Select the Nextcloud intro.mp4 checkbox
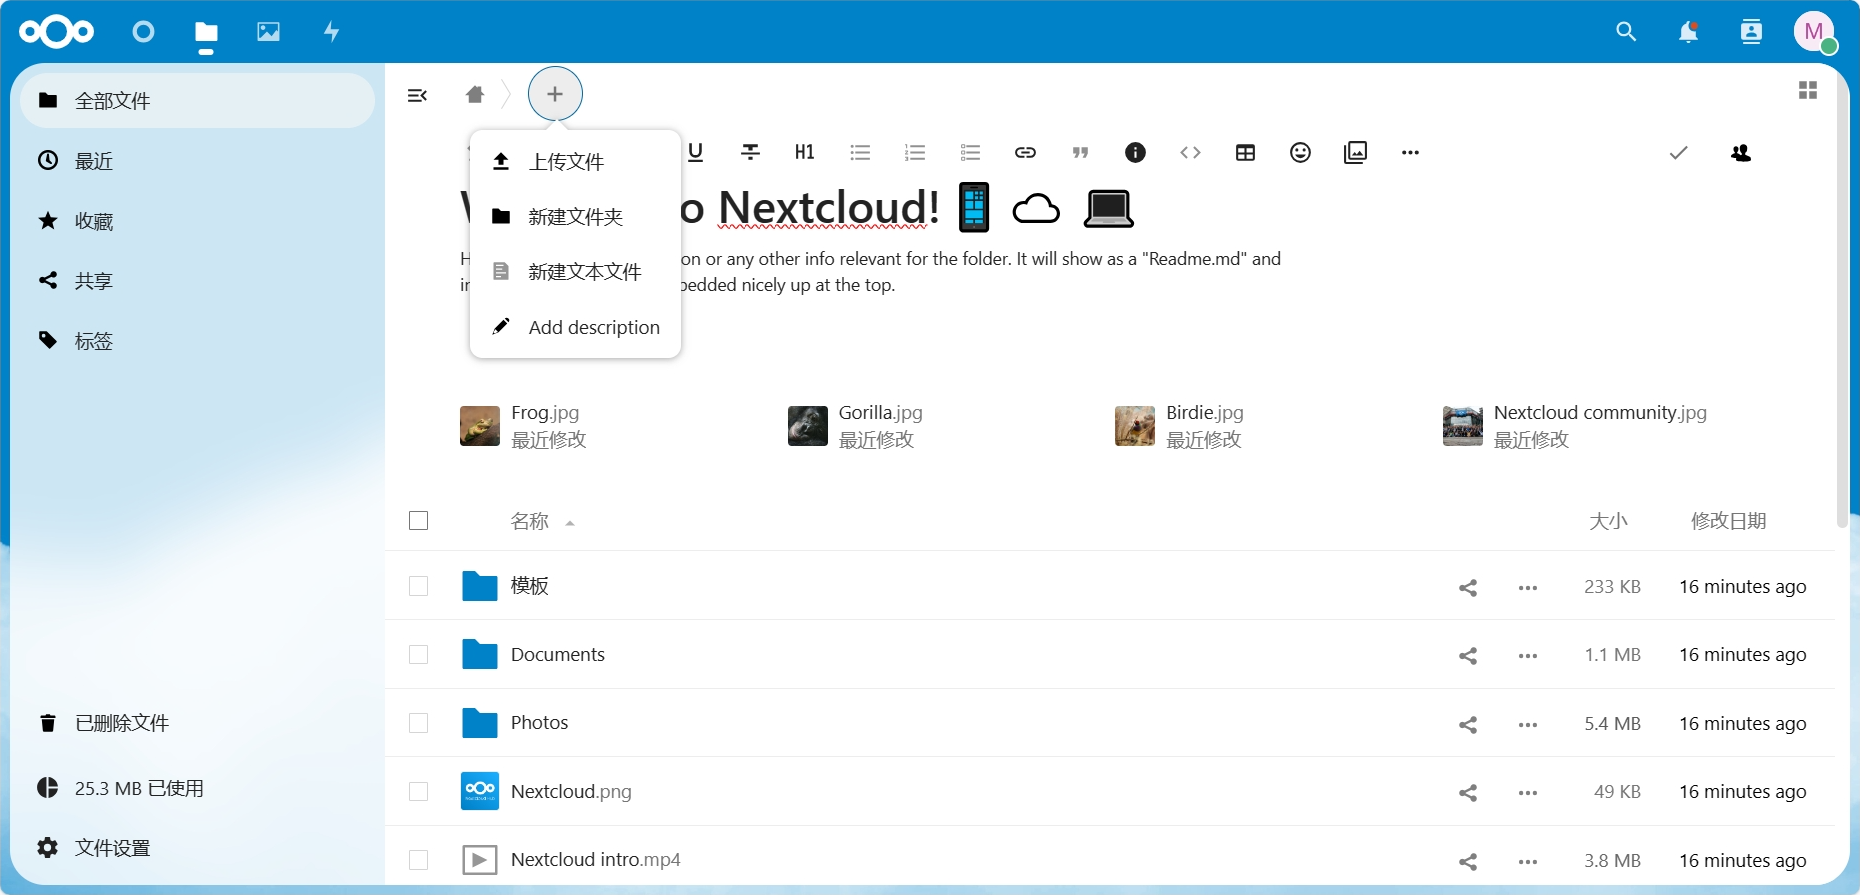The height and width of the screenshot is (895, 1860). point(419,860)
